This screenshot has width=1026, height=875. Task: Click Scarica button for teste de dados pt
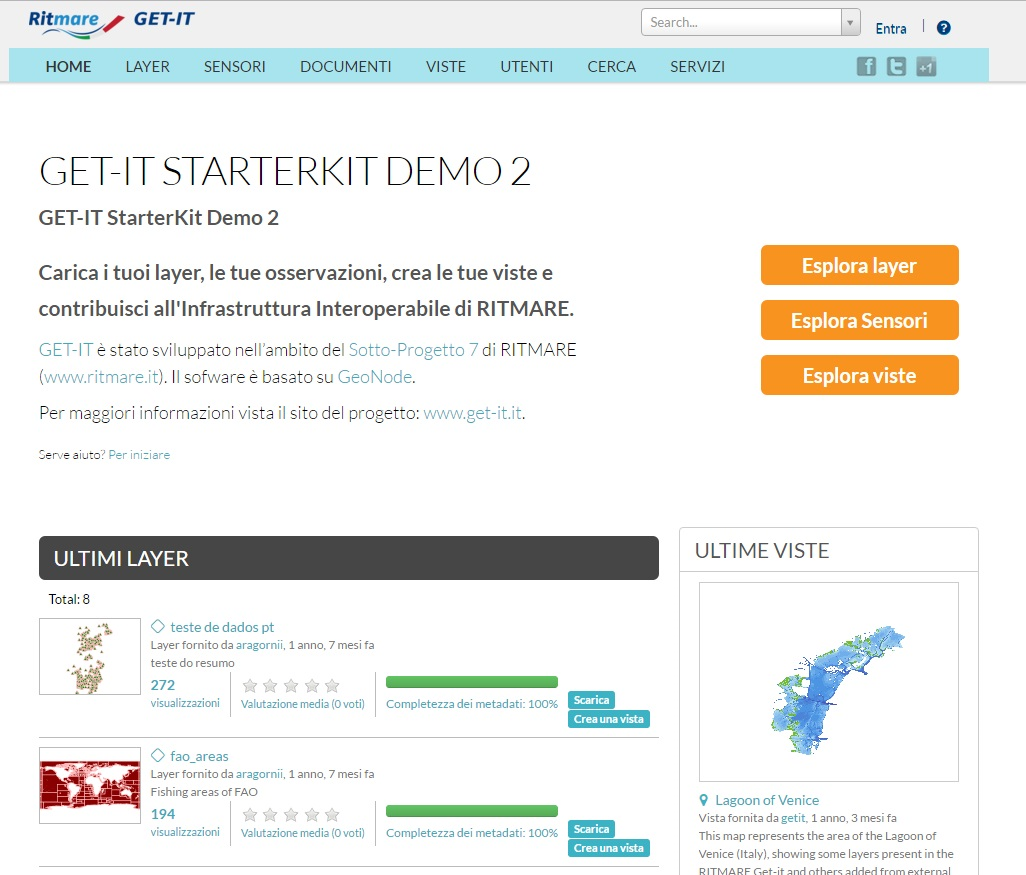tap(591, 700)
